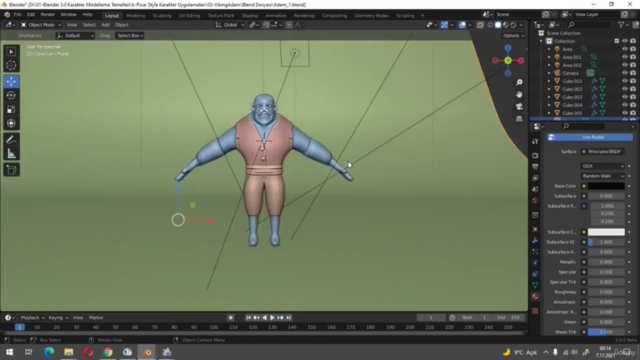The height and width of the screenshot is (360, 640).
Task: Activate the Rotate tool
Action: (11, 96)
